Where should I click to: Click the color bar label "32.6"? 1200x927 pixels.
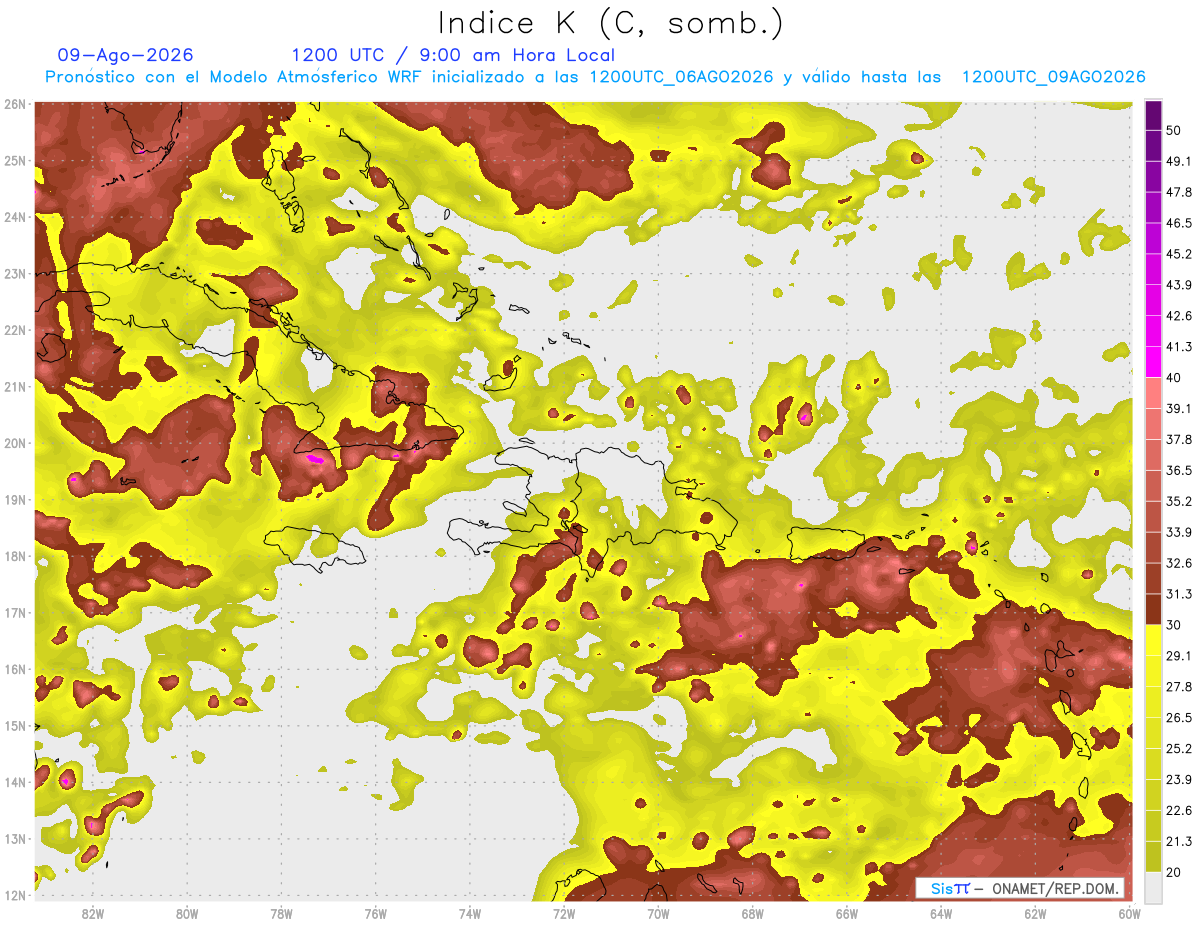pos(1178,563)
